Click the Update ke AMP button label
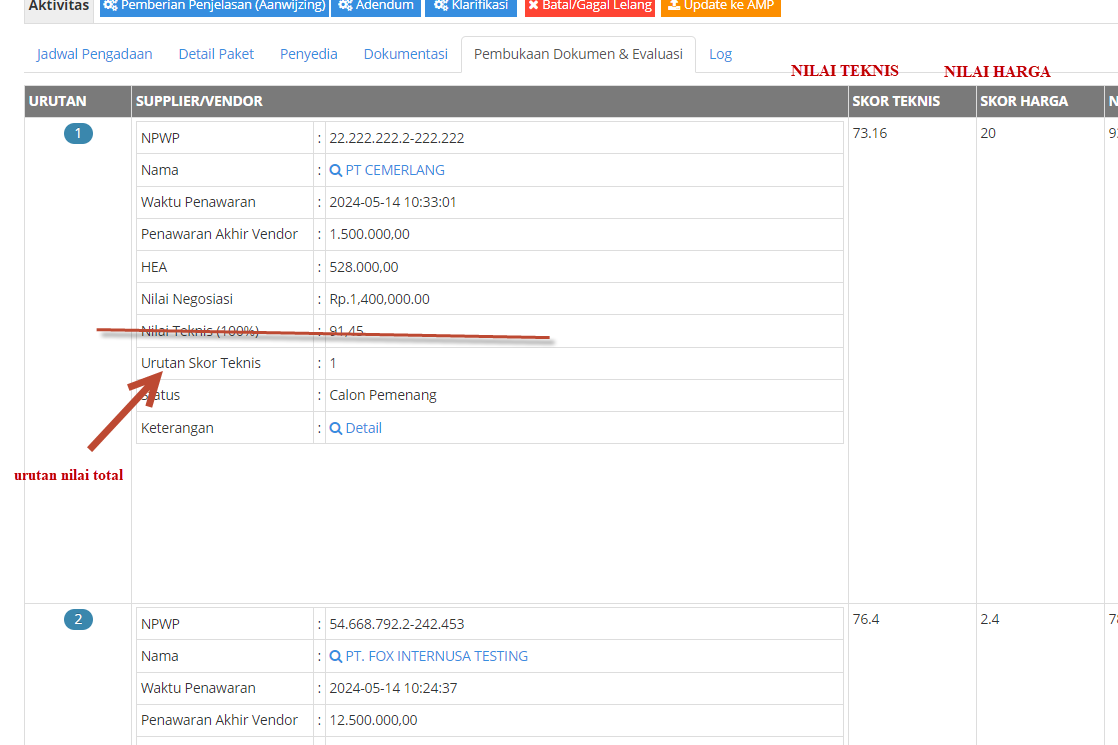1118x745 pixels. point(728,6)
